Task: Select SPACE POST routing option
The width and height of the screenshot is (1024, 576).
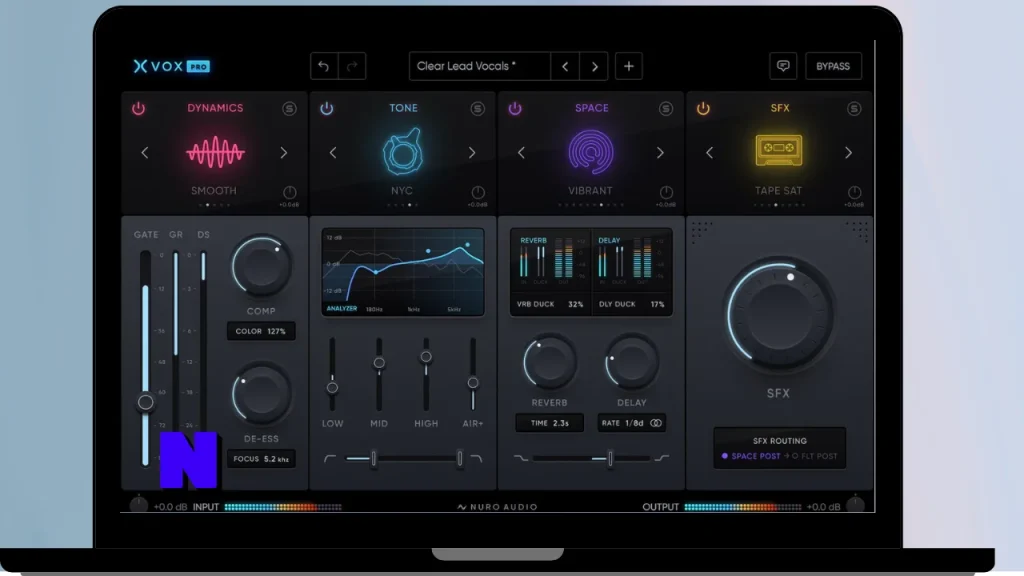Action: point(751,456)
